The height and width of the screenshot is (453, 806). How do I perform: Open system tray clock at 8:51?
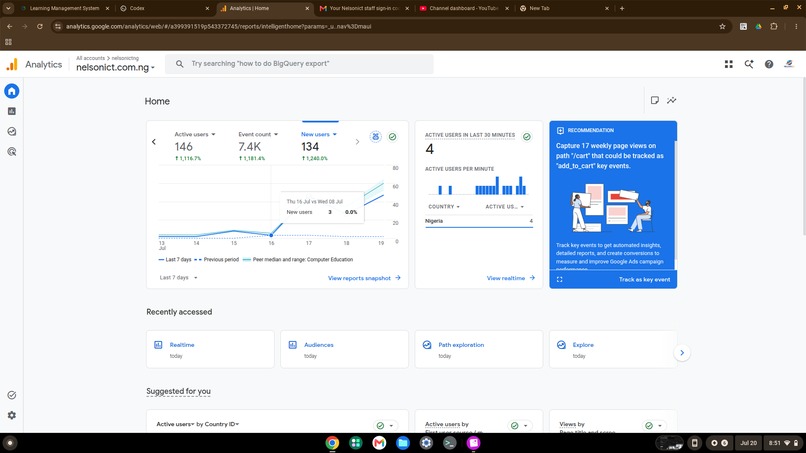[x=783, y=443]
